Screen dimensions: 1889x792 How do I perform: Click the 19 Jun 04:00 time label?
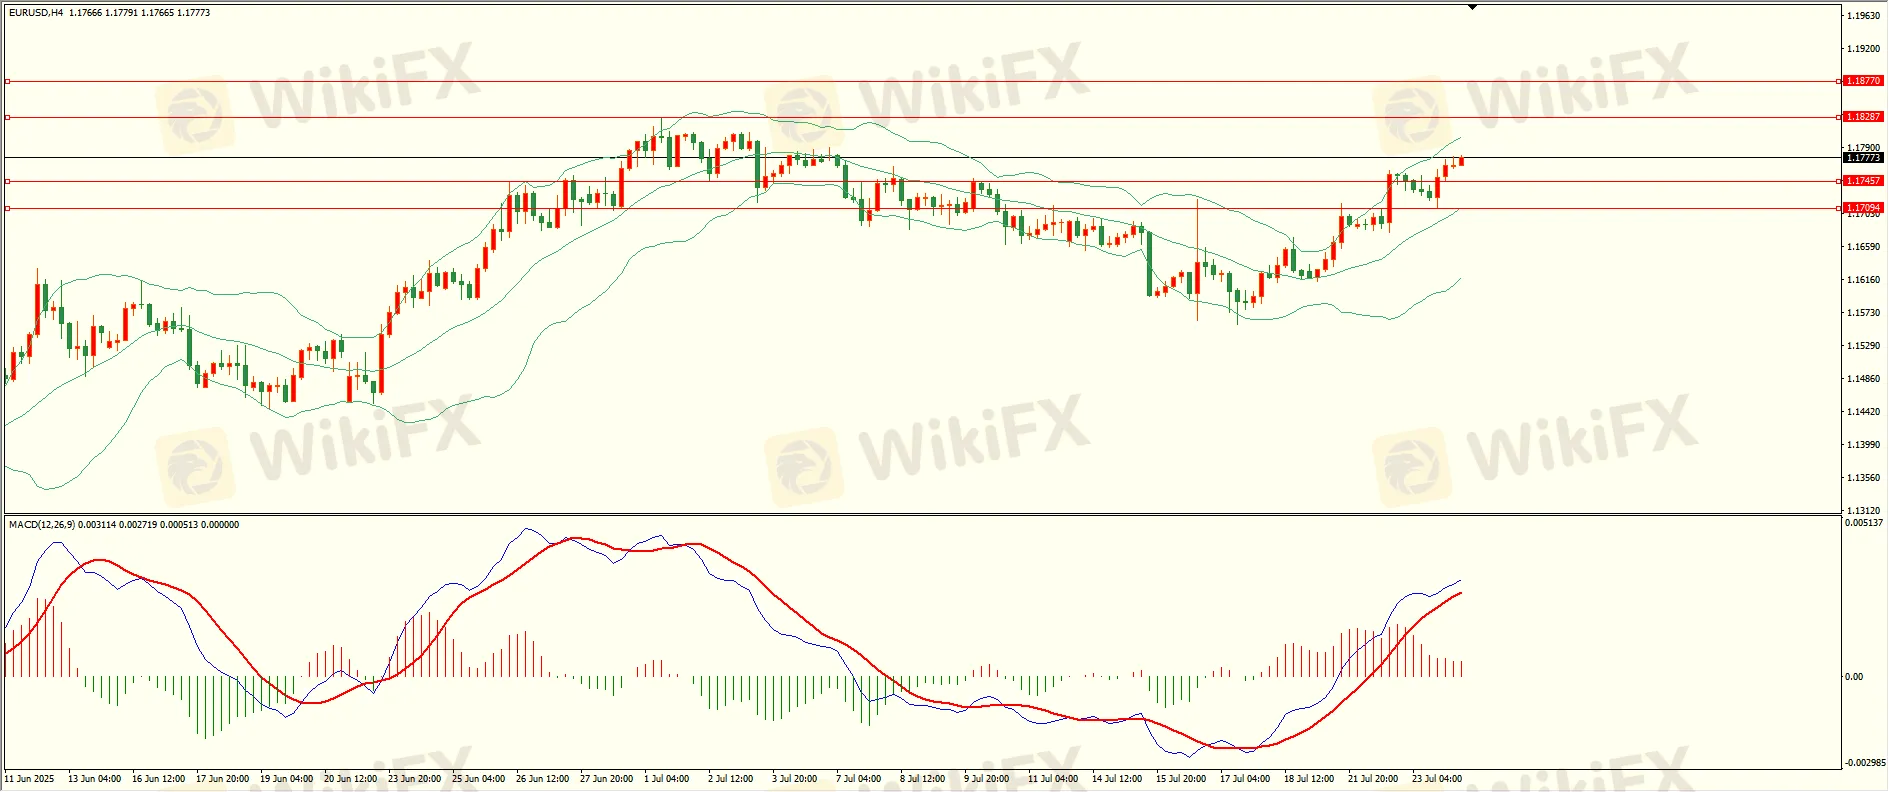pos(286,778)
